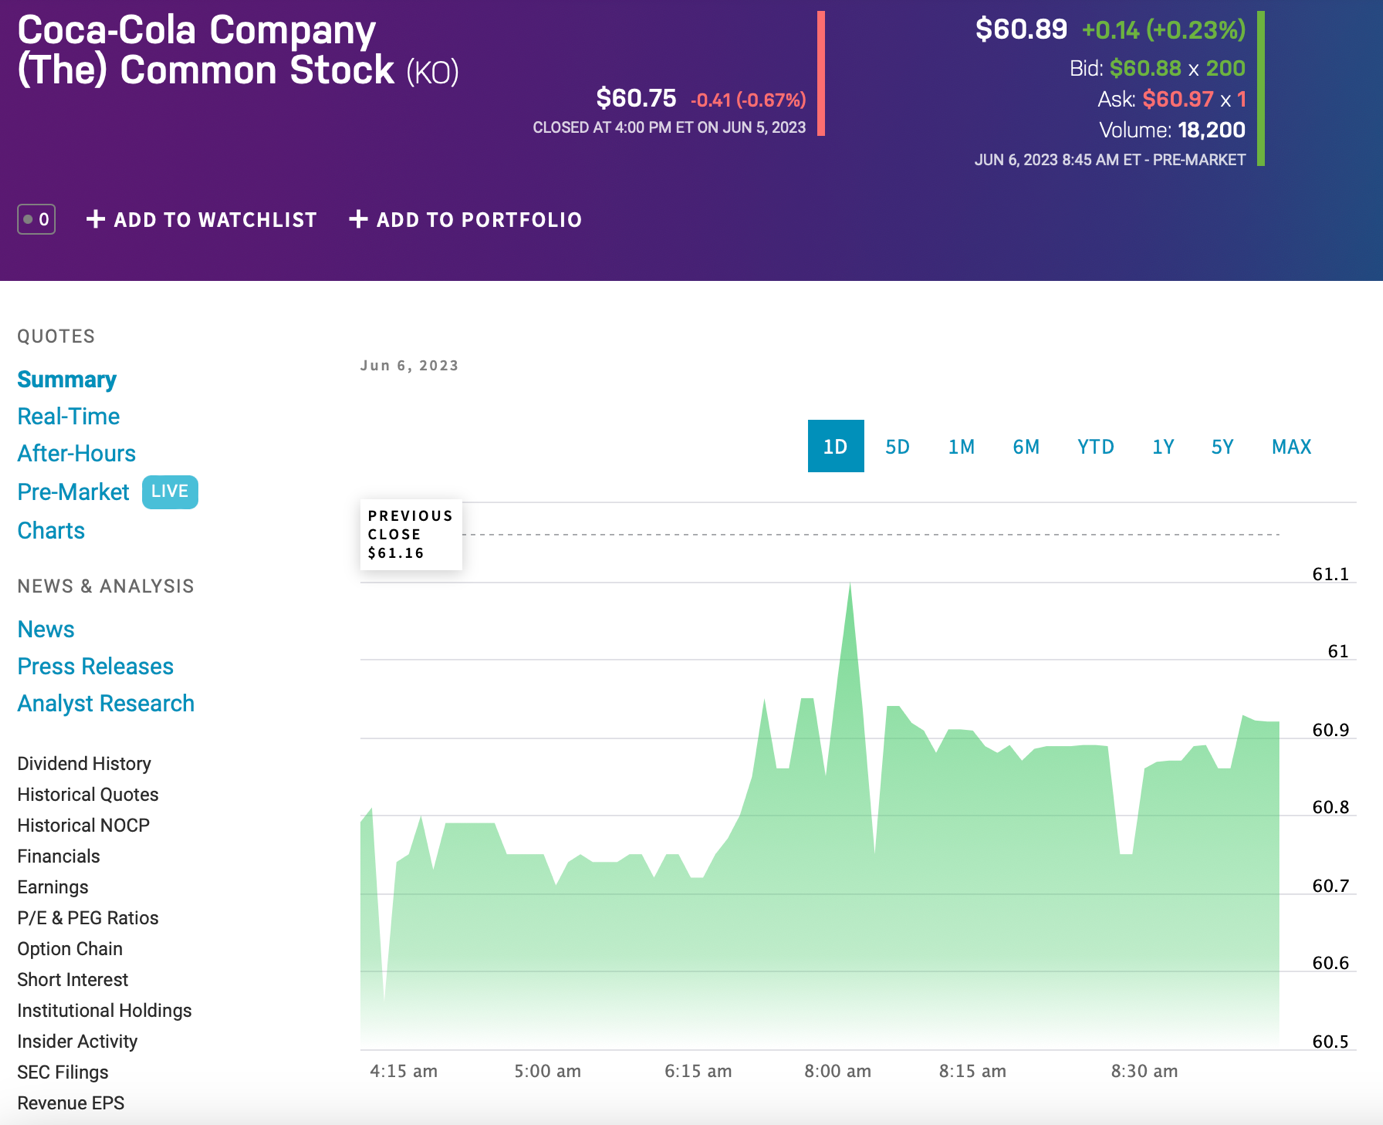Click the +0.14 (+0.23%) change text
Viewport: 1383px width, 1125px height.
[x=1164, y=30]
